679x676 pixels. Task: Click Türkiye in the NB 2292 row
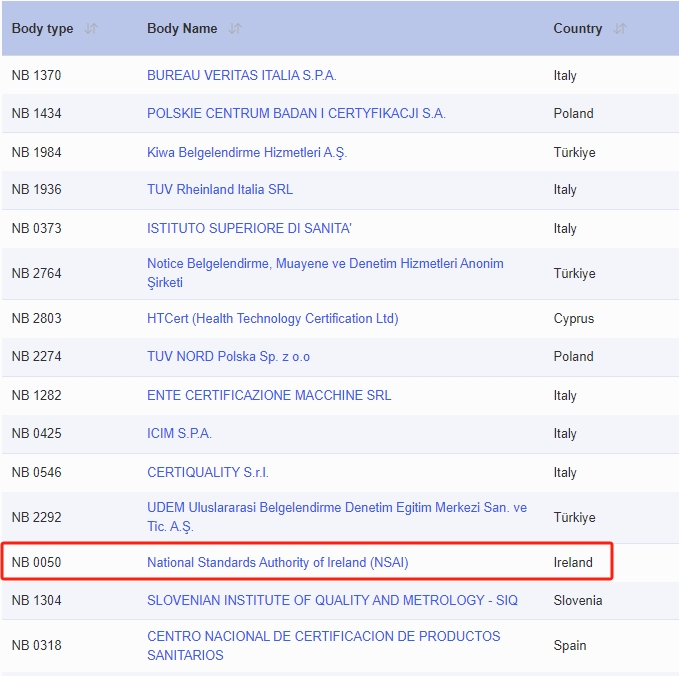[x=574, y=518]
